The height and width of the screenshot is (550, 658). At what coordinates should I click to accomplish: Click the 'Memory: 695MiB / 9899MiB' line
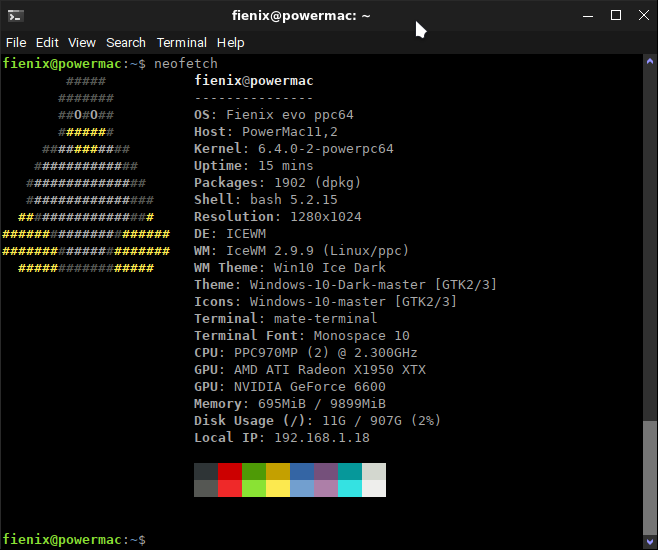point(290,404)
